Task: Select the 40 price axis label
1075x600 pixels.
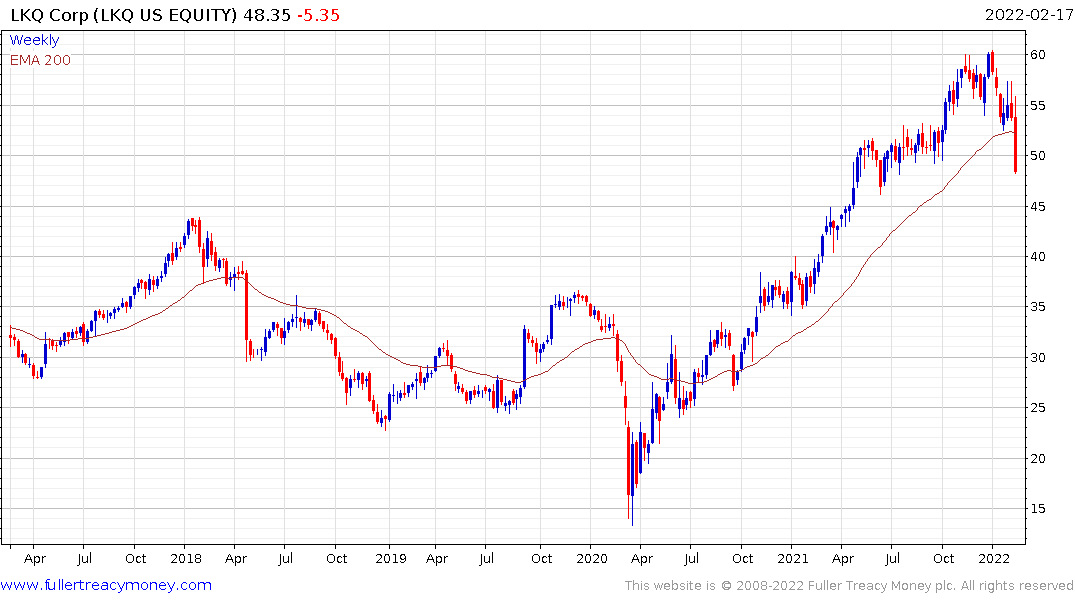Action: point(1038,256)
